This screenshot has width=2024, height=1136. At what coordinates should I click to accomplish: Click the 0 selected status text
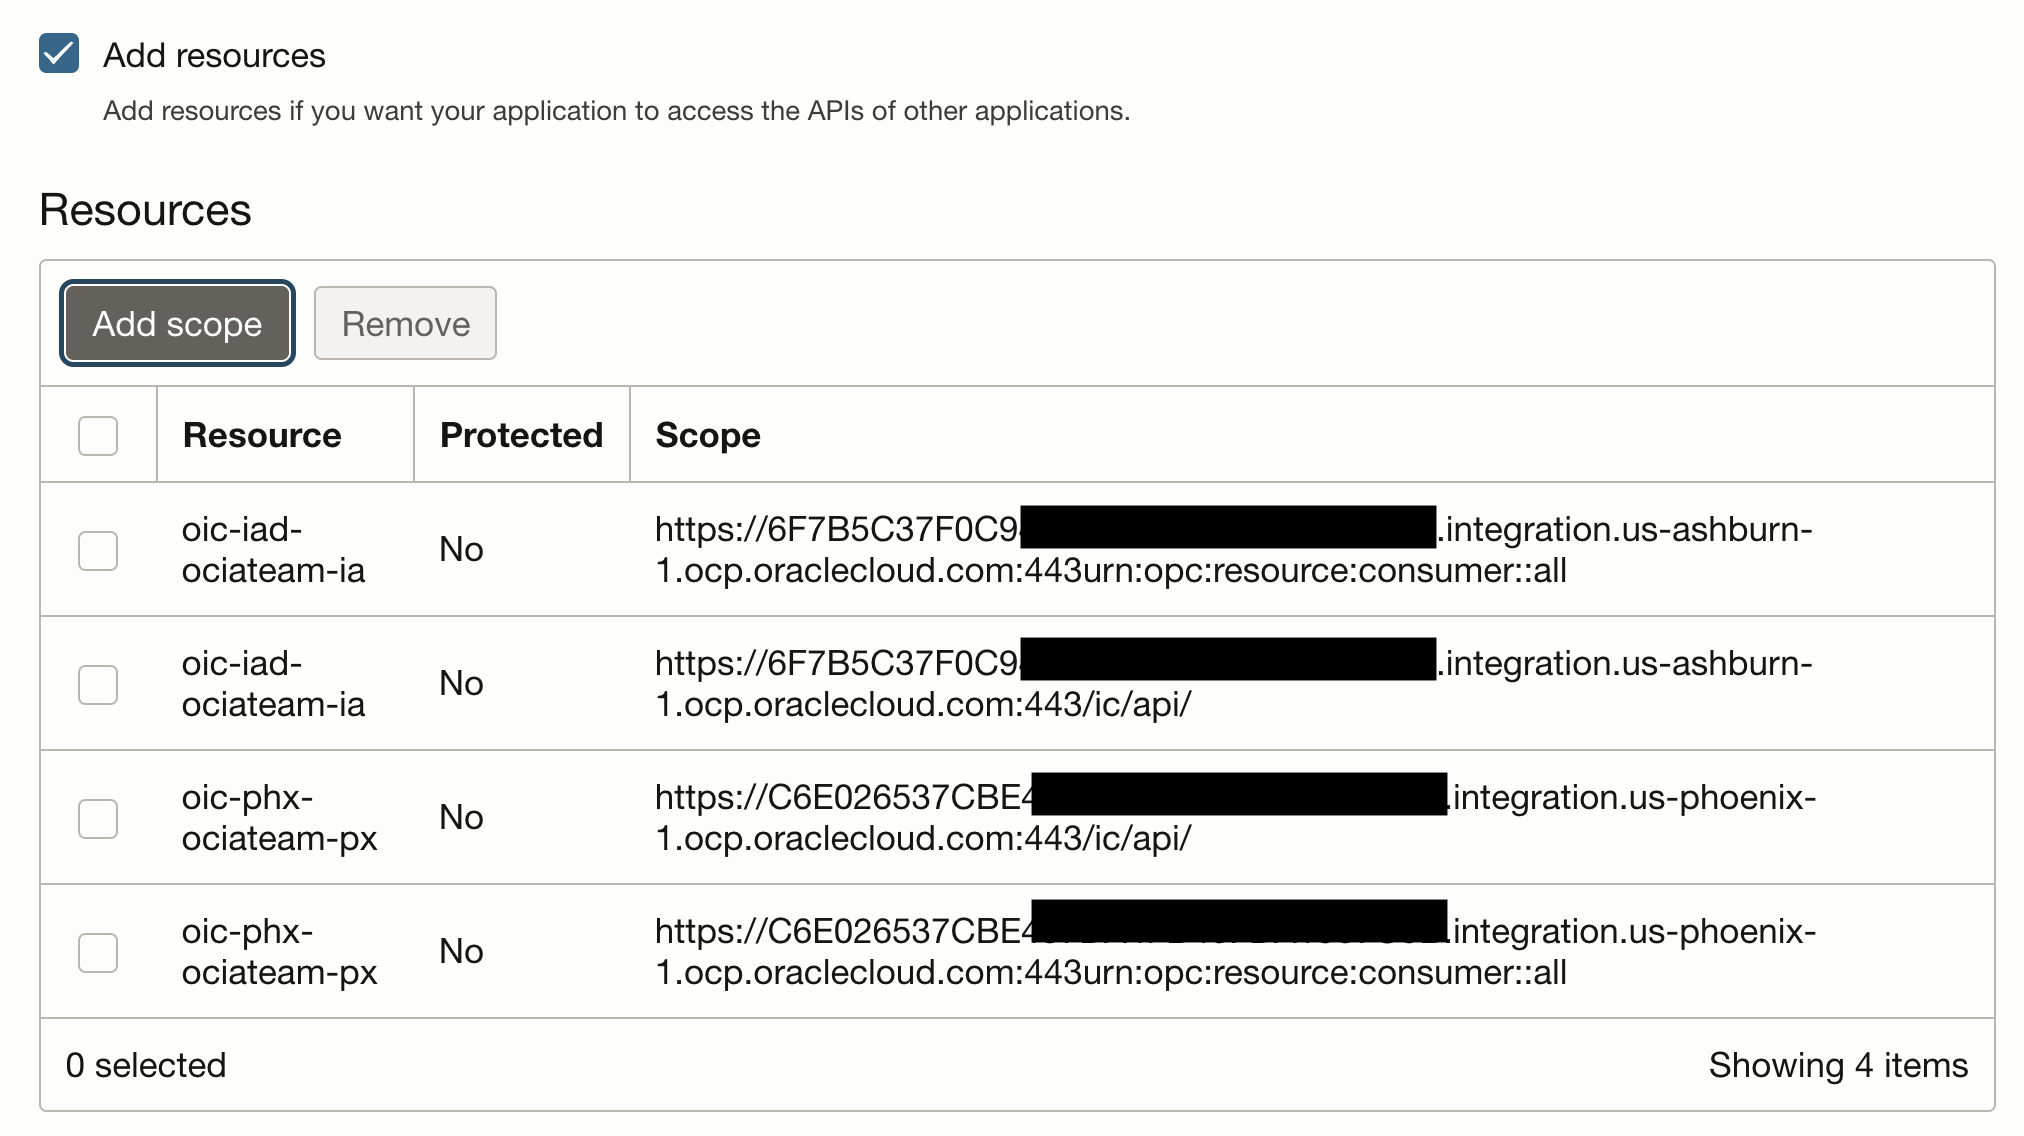[146, 1066]
